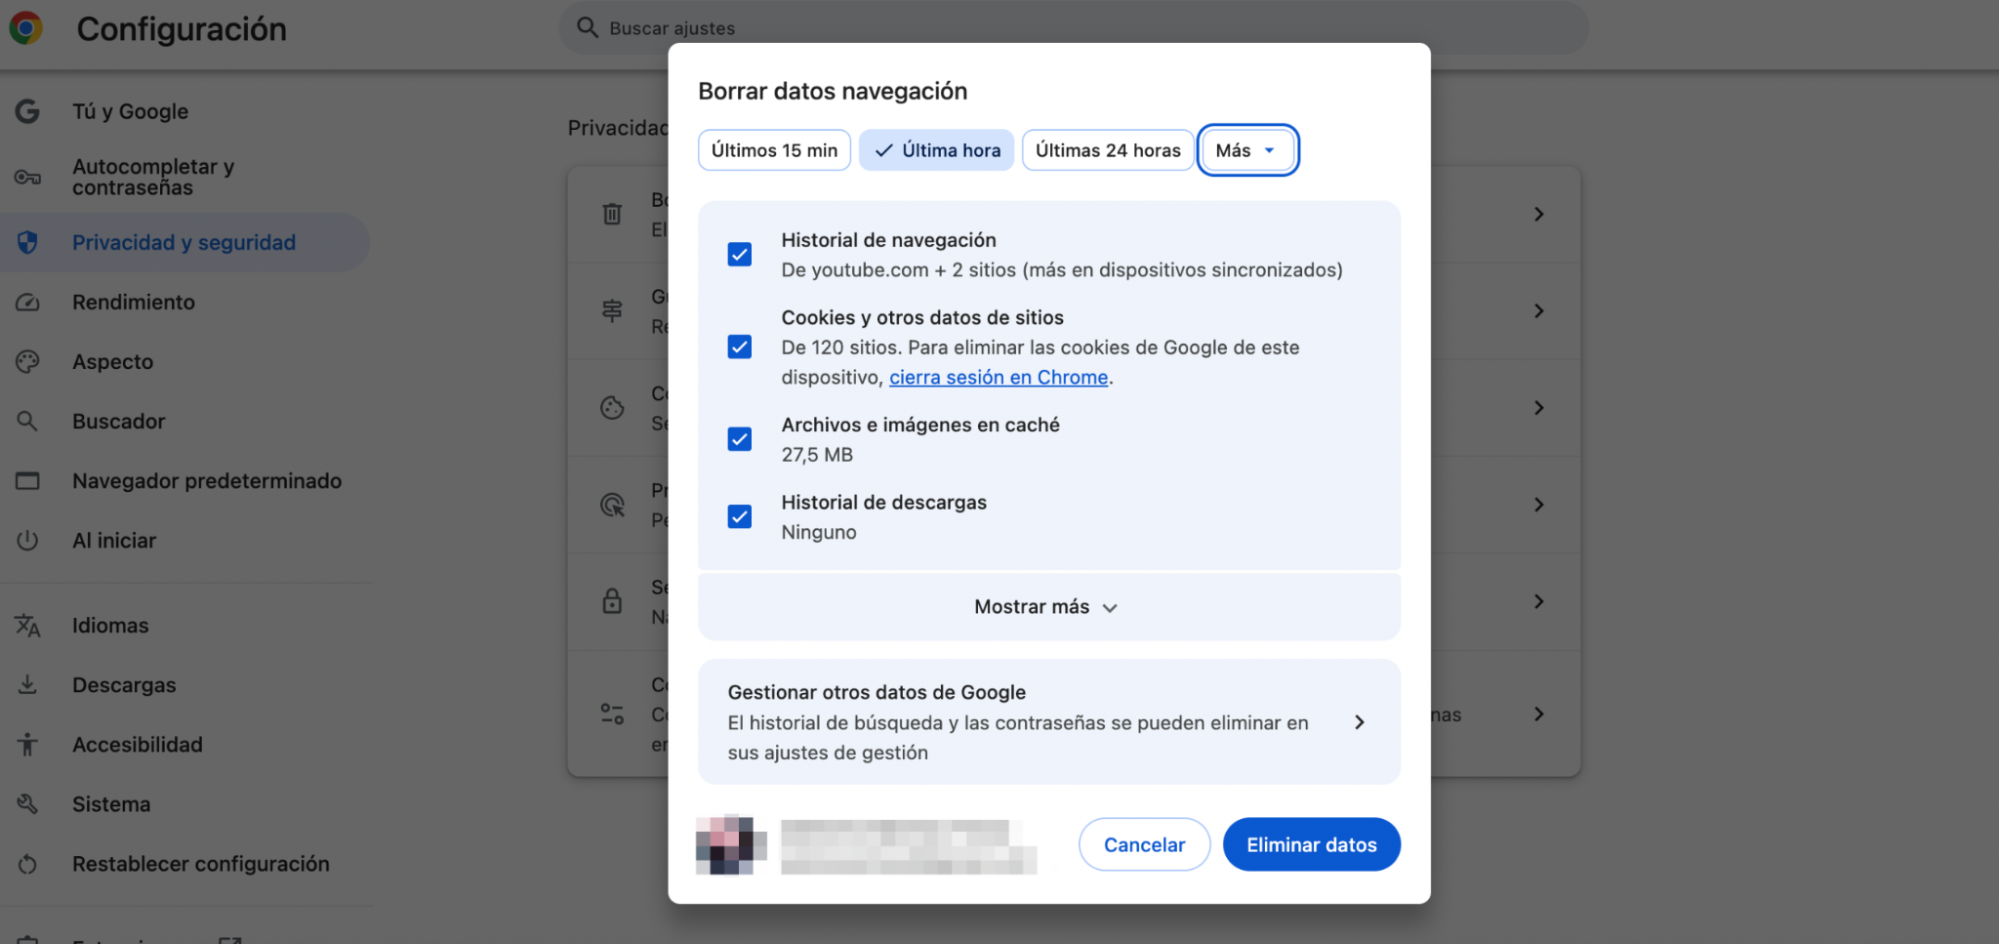
Task: Click chevron on cookie settings row
Action: (1539, 408)
